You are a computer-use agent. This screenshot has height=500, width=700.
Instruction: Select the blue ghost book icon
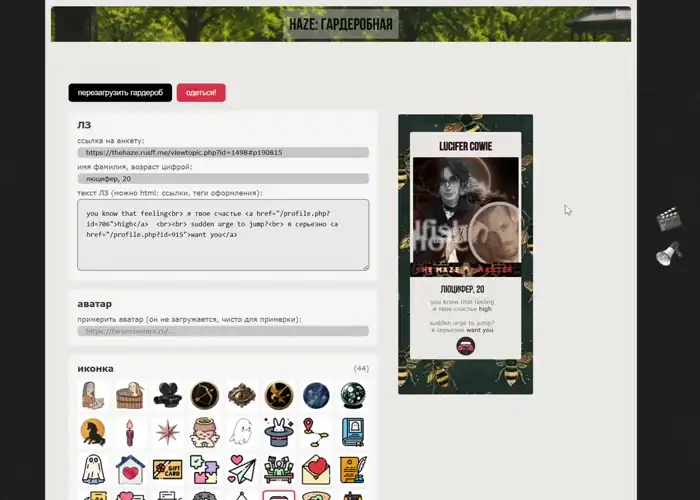click(353, 432)
